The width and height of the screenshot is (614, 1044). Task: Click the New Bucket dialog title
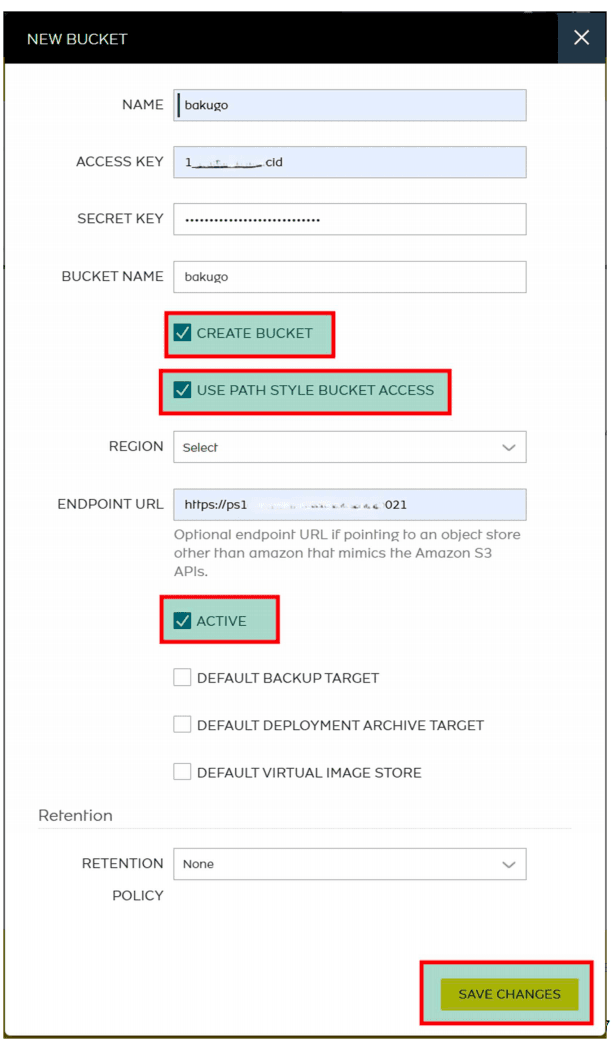pyautogui.click(x=77, y=39)
